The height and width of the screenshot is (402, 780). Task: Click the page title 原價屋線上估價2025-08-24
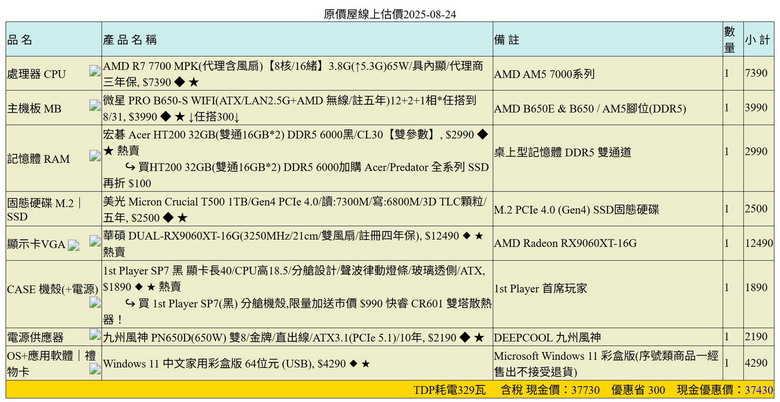(x=390, y=14)
